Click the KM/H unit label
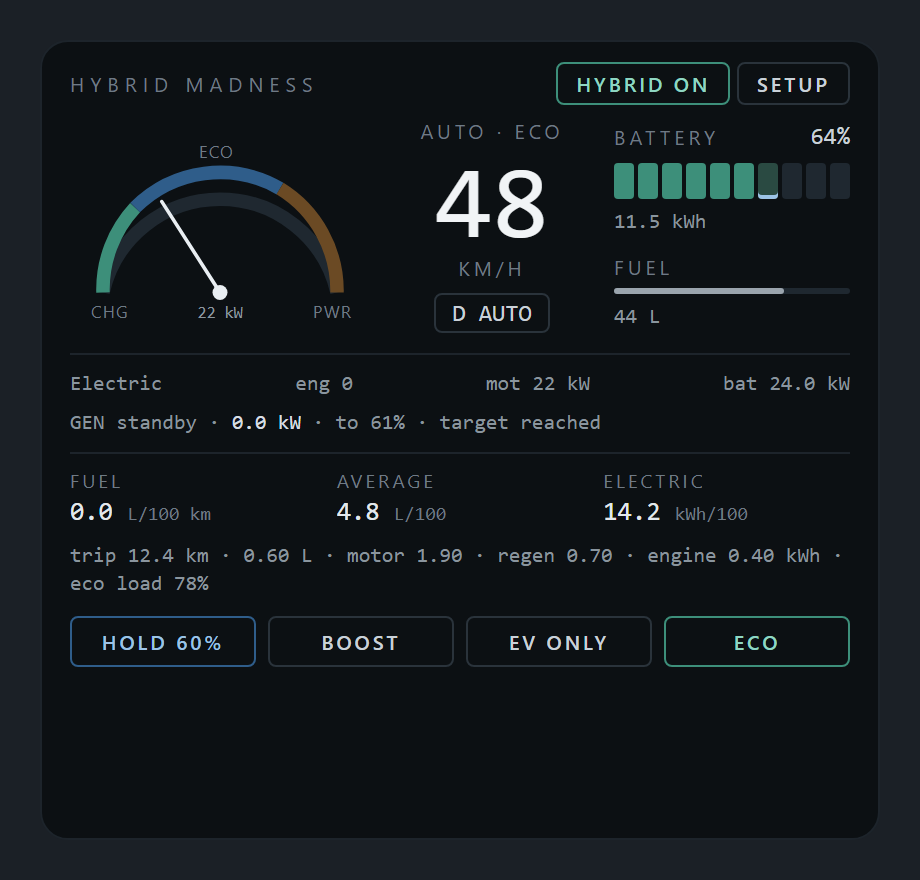This screenshot has height=880, width=920. [491, 269]
